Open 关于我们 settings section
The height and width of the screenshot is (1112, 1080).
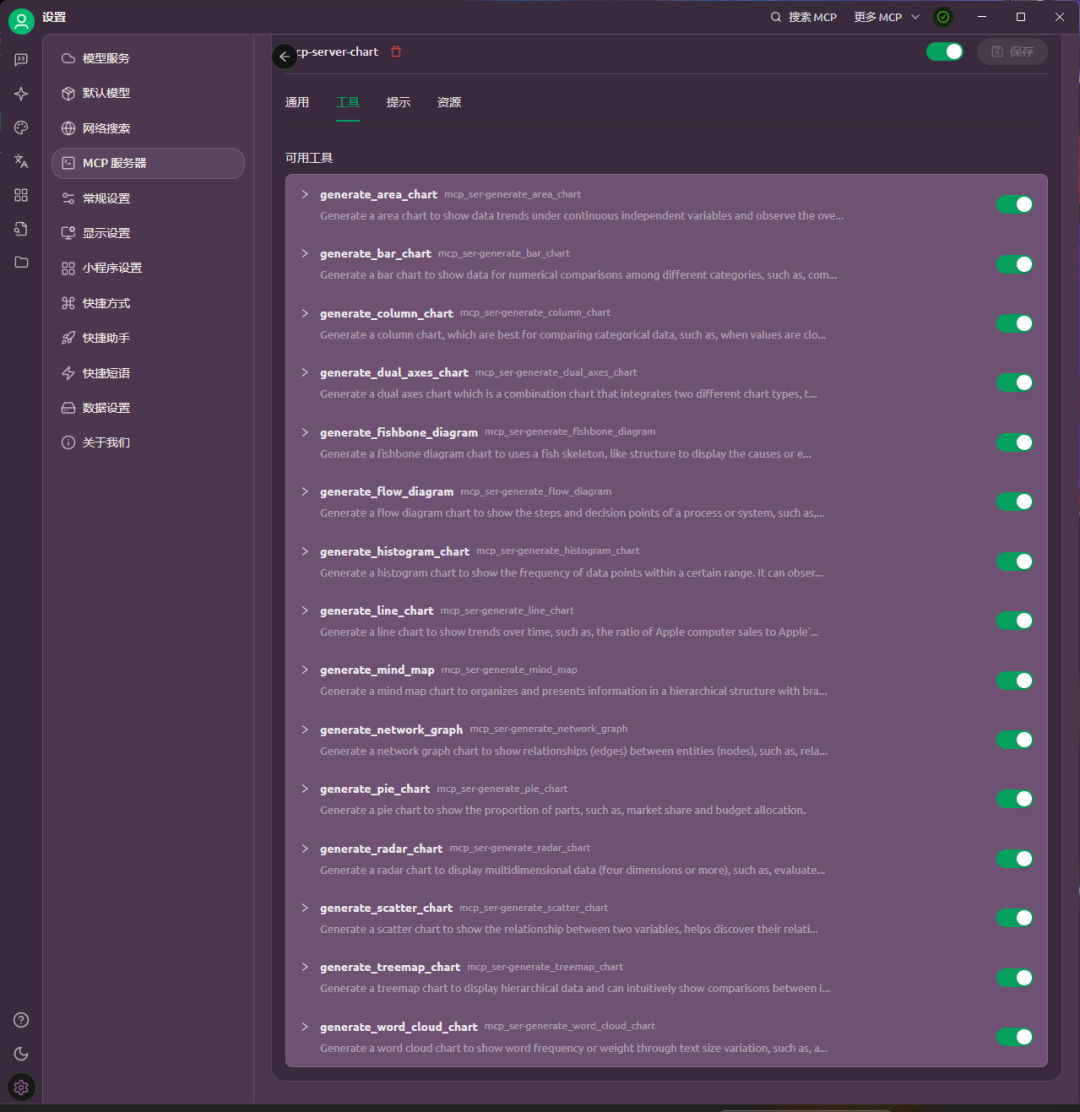pos(148,443)
